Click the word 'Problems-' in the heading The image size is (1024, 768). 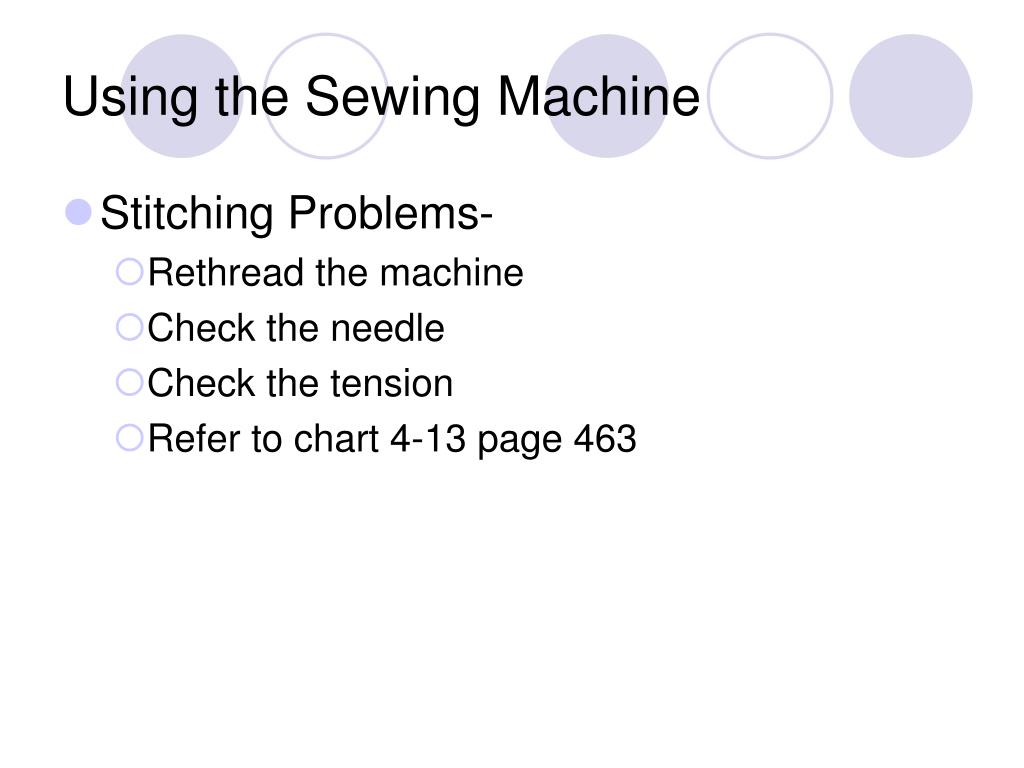click(391, 213)
